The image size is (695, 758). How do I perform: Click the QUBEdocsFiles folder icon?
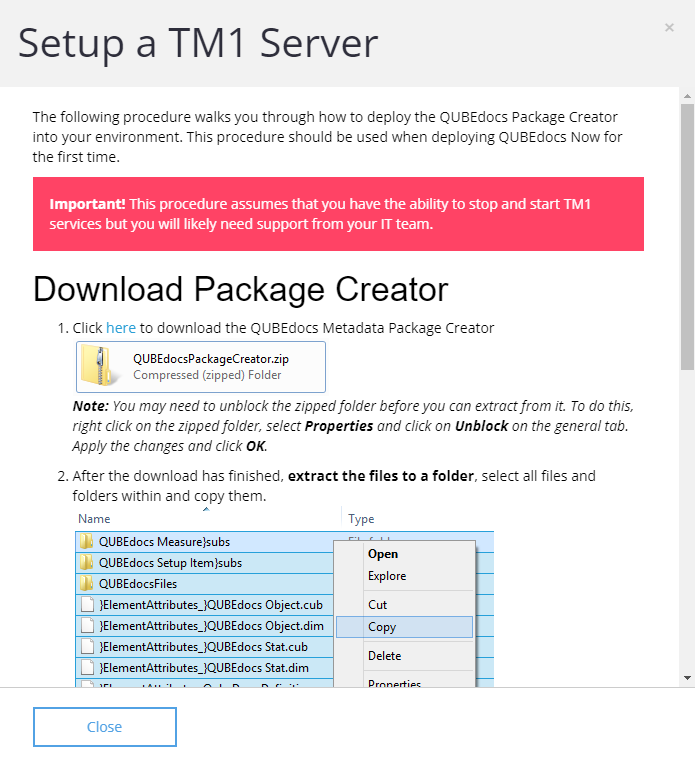coord(87,583)
